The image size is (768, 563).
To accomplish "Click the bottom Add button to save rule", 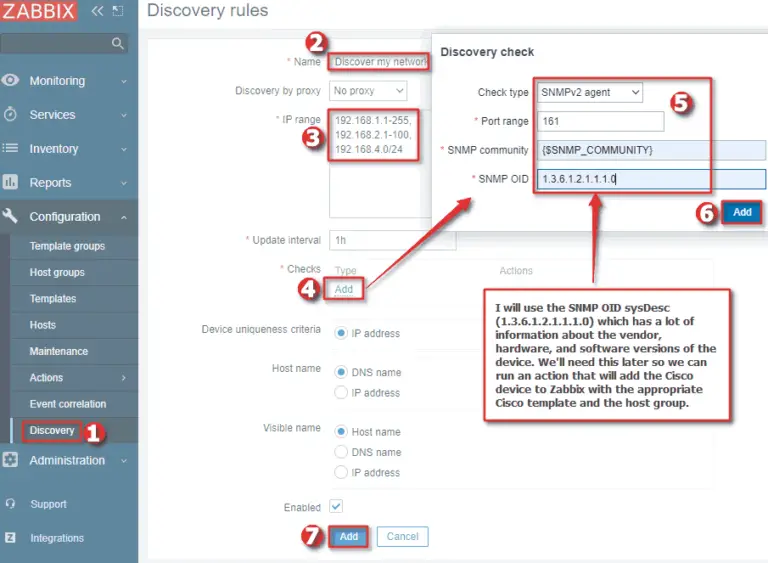I will point(349,536).
